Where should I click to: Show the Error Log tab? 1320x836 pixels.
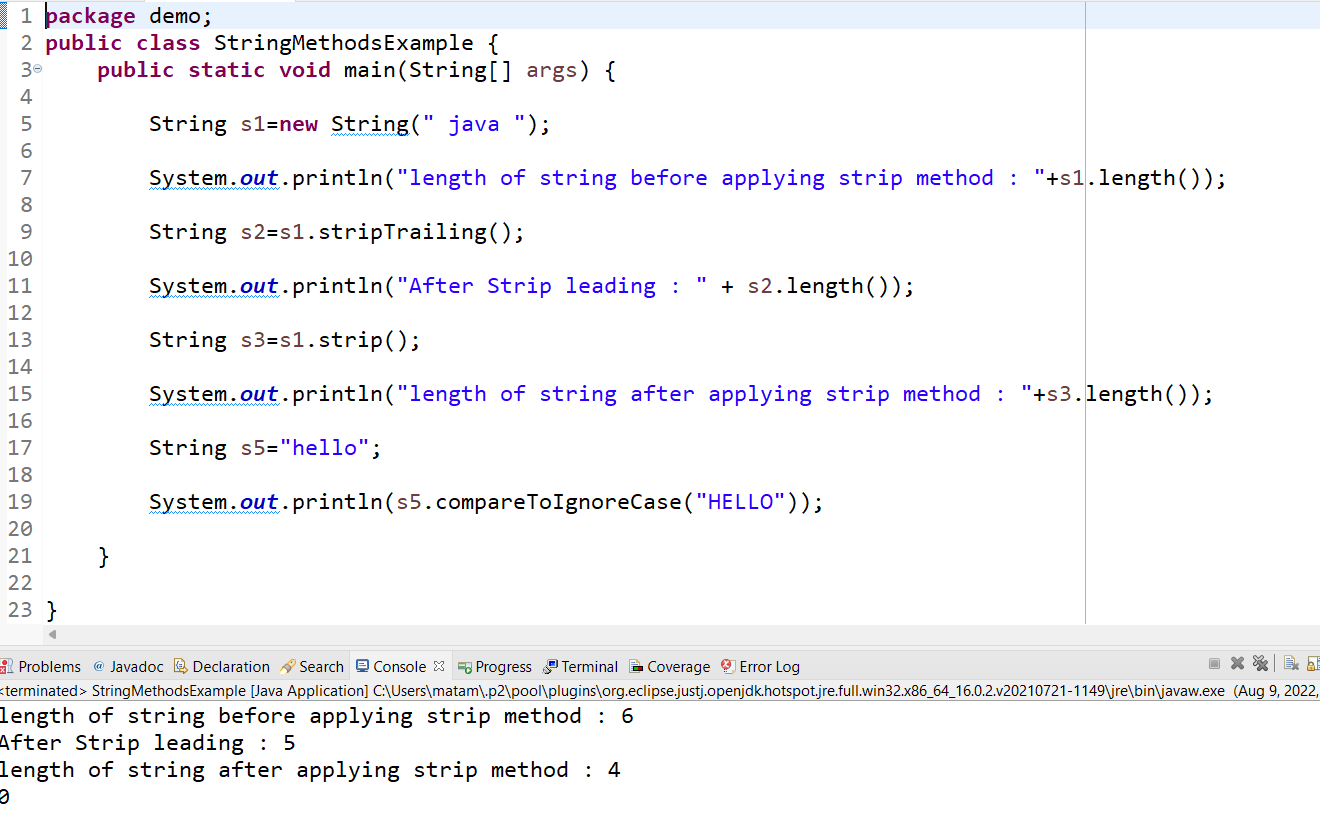[x=761, y=667]
